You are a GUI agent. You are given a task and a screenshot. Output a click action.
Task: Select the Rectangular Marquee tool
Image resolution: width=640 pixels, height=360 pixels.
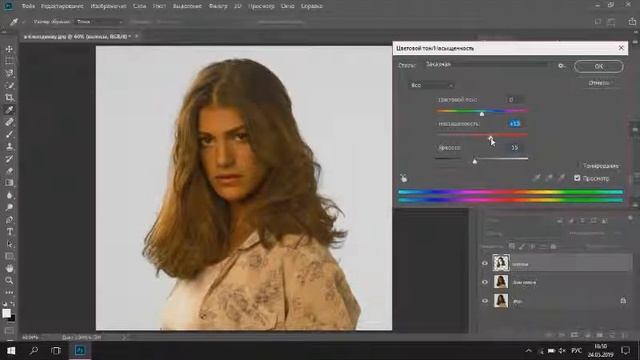point(9,61)
